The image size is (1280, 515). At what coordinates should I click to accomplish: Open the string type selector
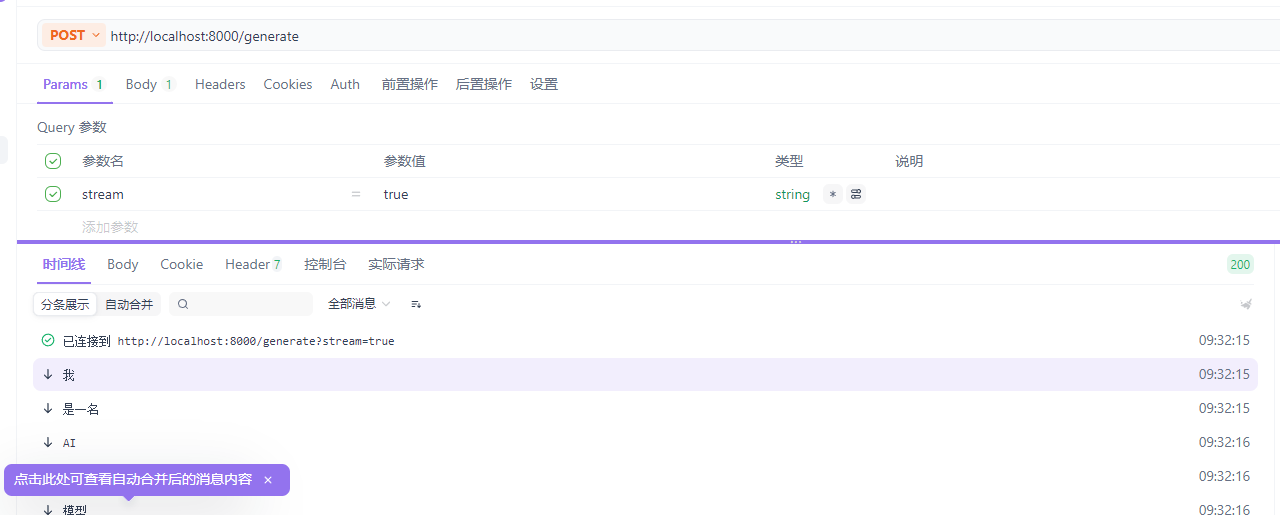[792, 194]
